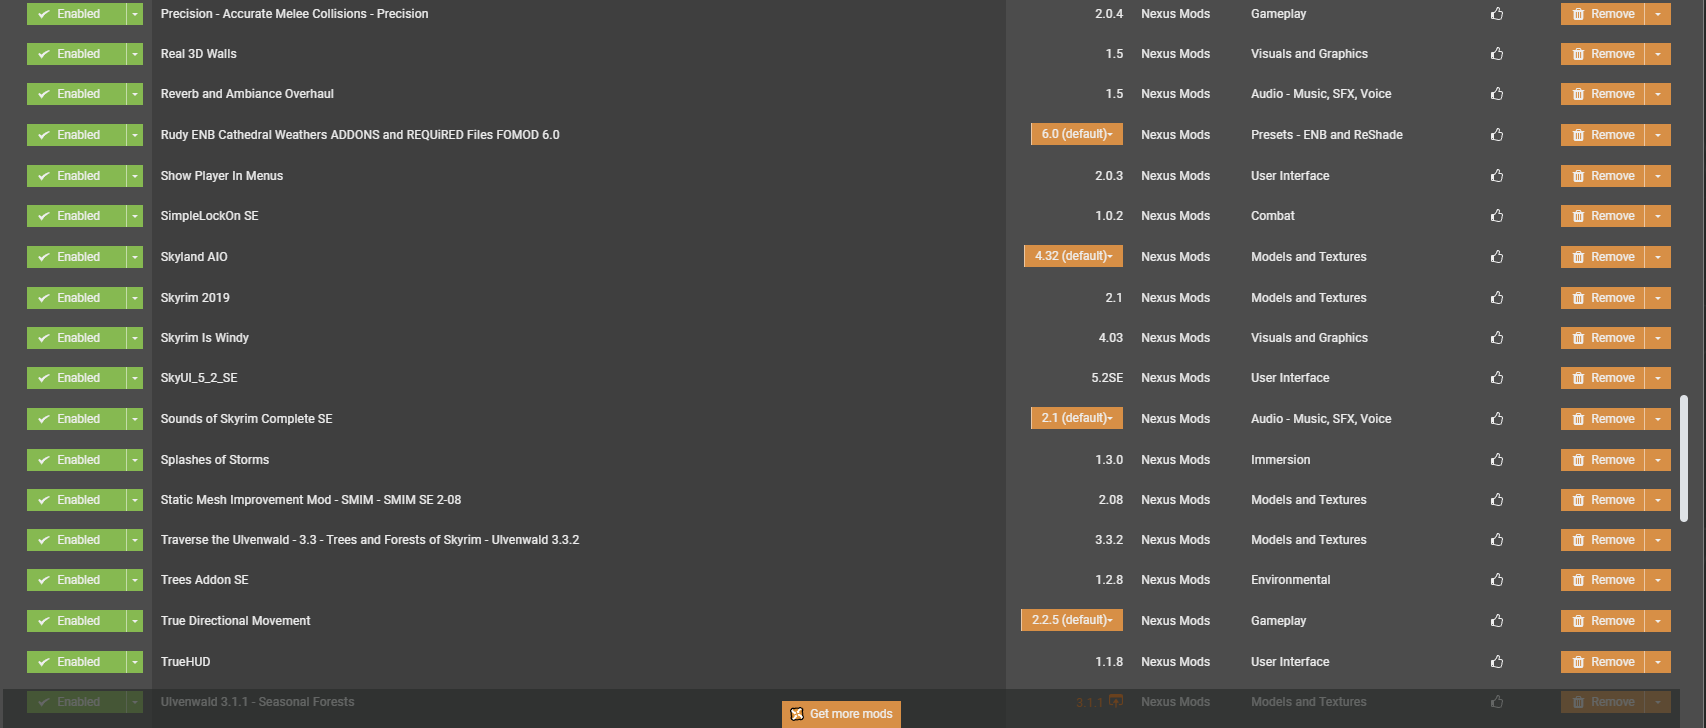Image resolution: width=1706 pixels, height=728 pixels.
Task: Click thumbs-up endorse icon for Skyland AIO
Action: [1496, 257]
